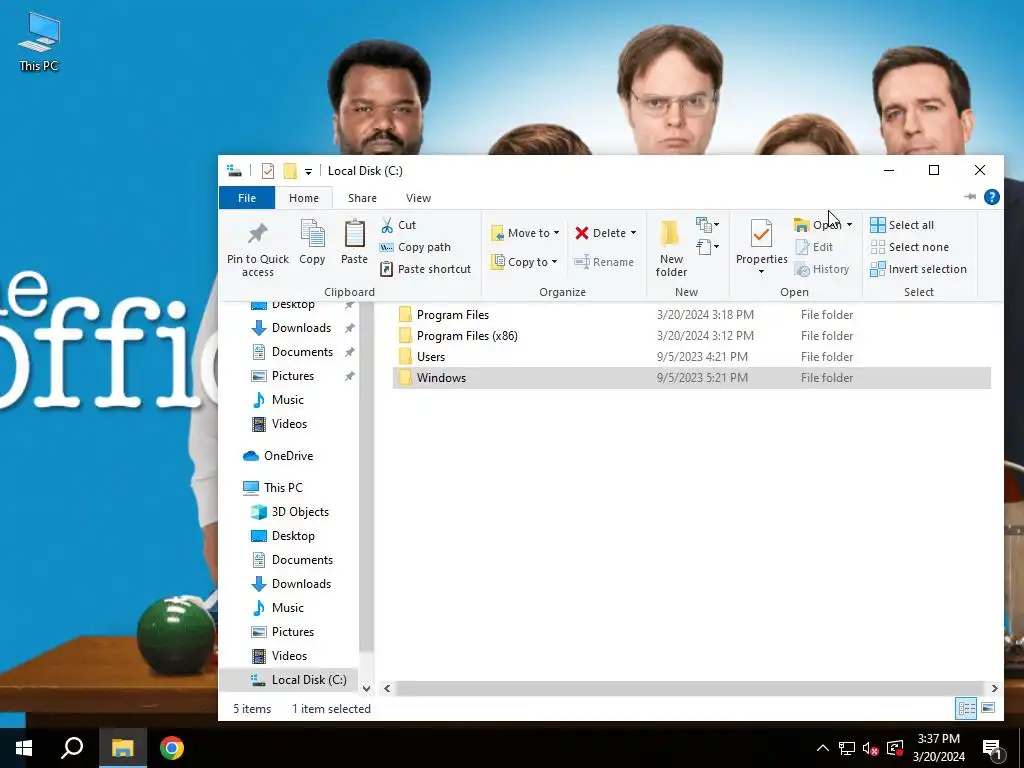
Task: Switch to Large icons view layout icon
Action: [x=988, y=709]
